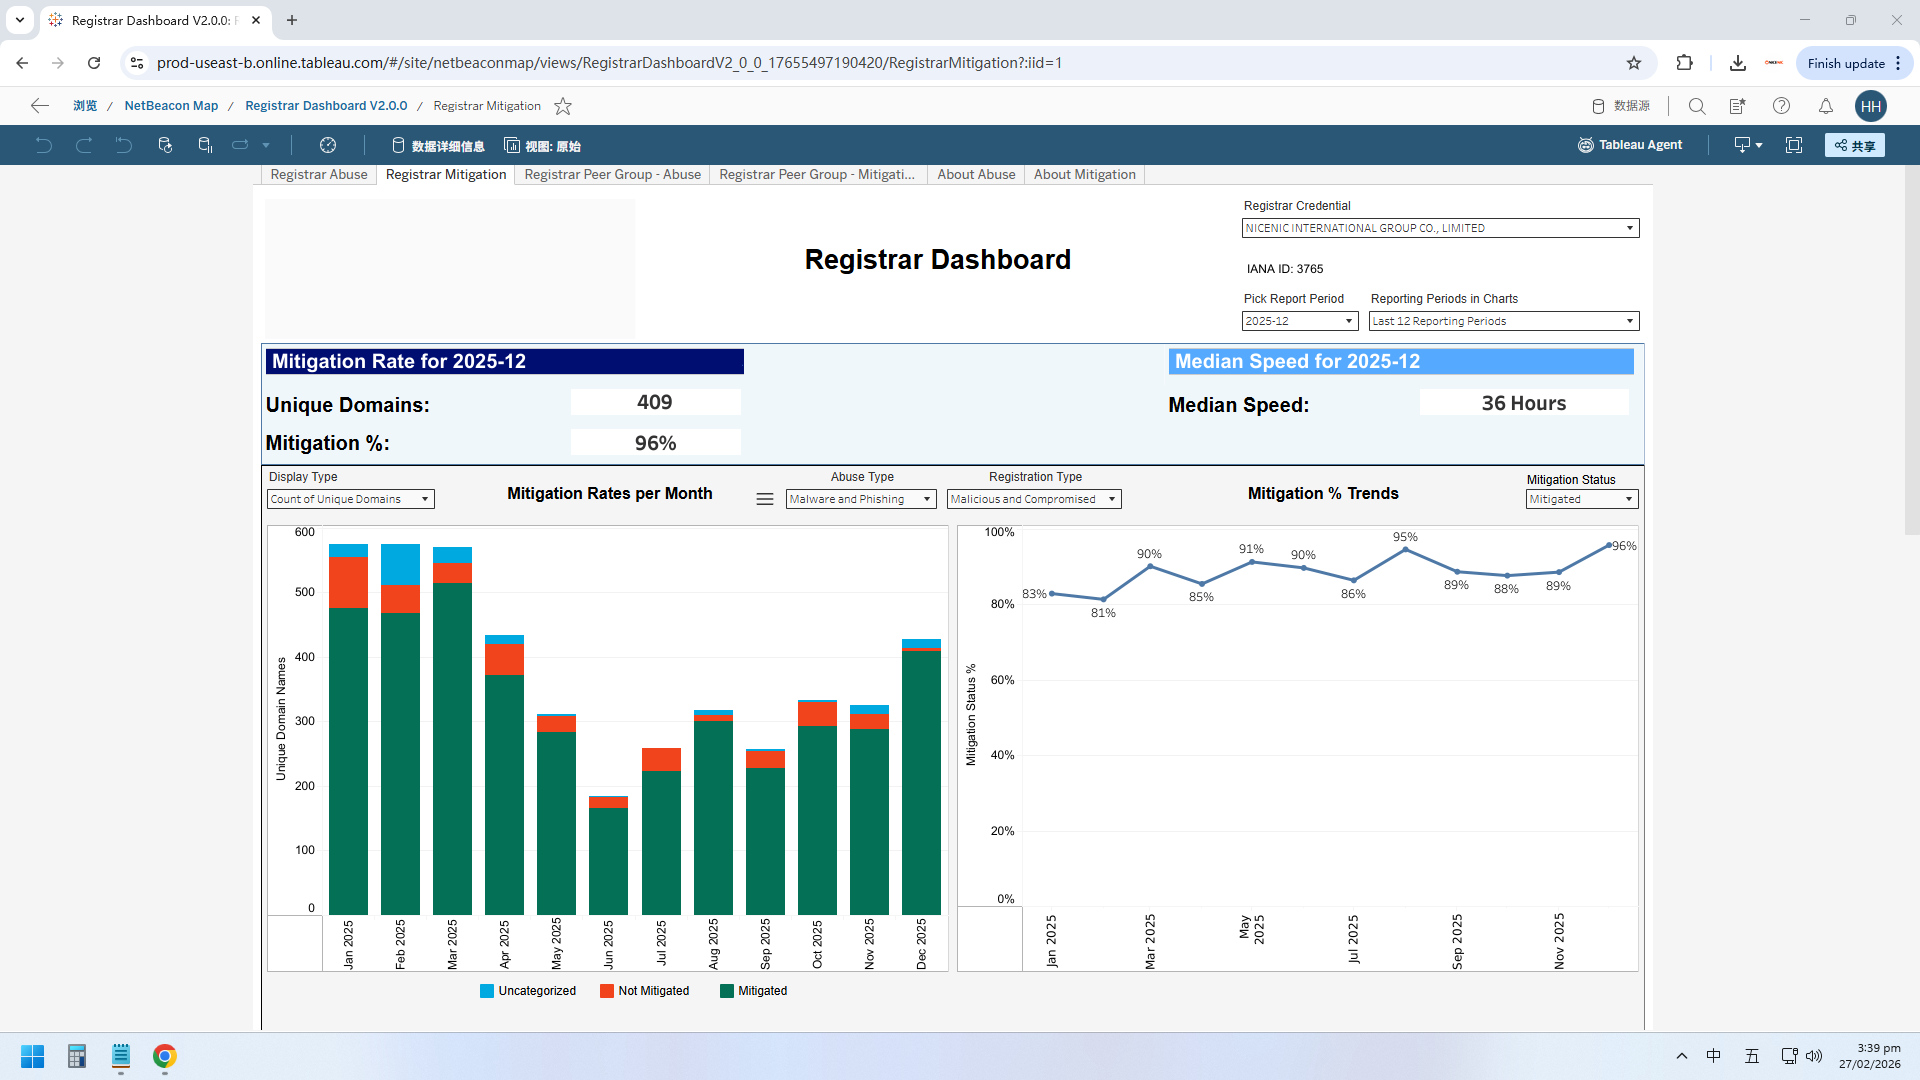The height and width of the screenshot is (1080, 1920).
Task: Click the chart hamburger menu icon
Action: tap(765, 499)
